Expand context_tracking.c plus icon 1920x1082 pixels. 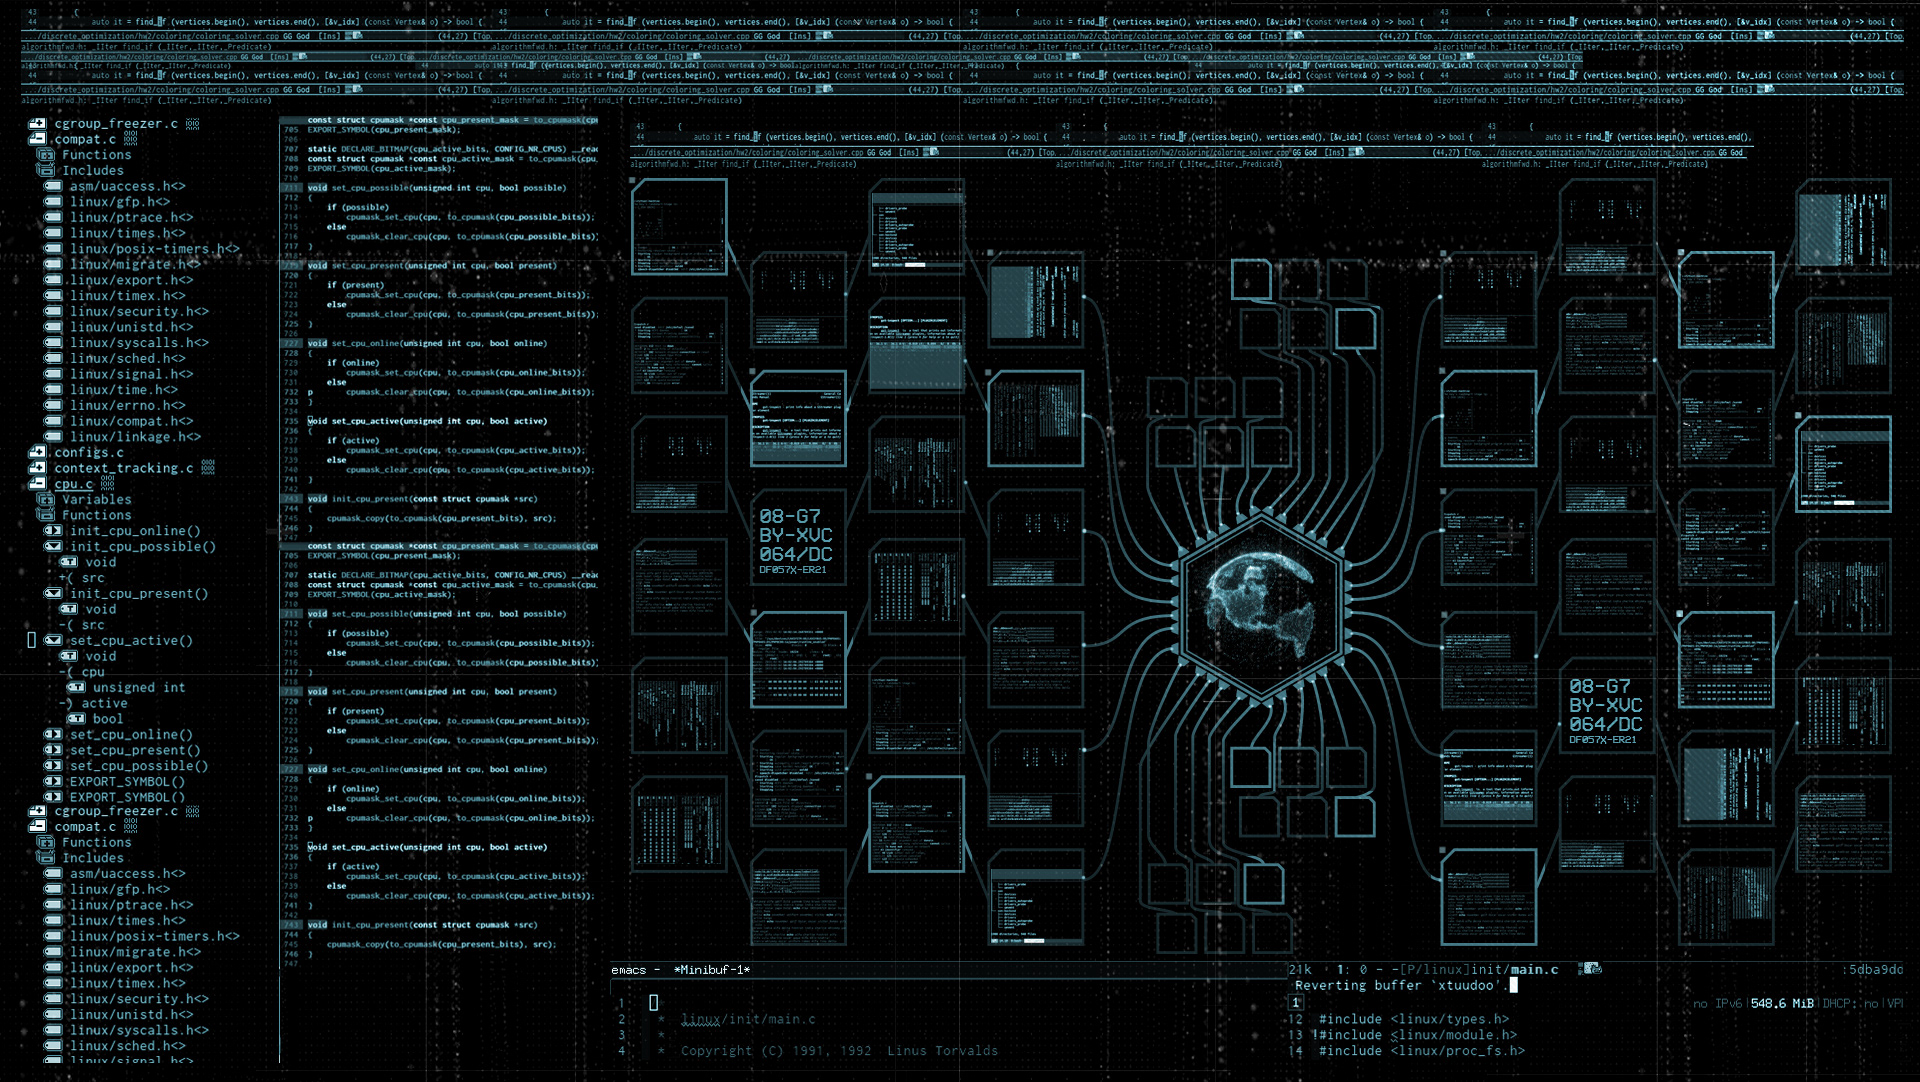(37, 468)
